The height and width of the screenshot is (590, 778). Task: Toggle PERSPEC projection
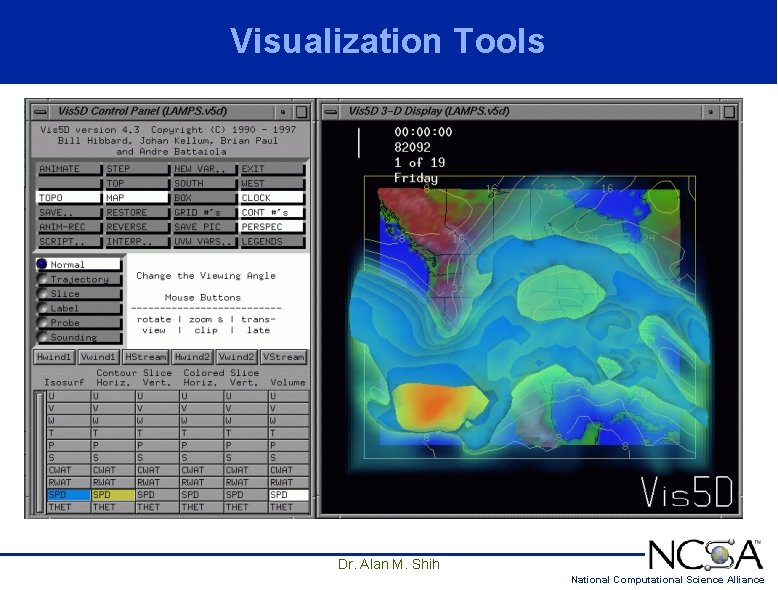tap(272, 227)
